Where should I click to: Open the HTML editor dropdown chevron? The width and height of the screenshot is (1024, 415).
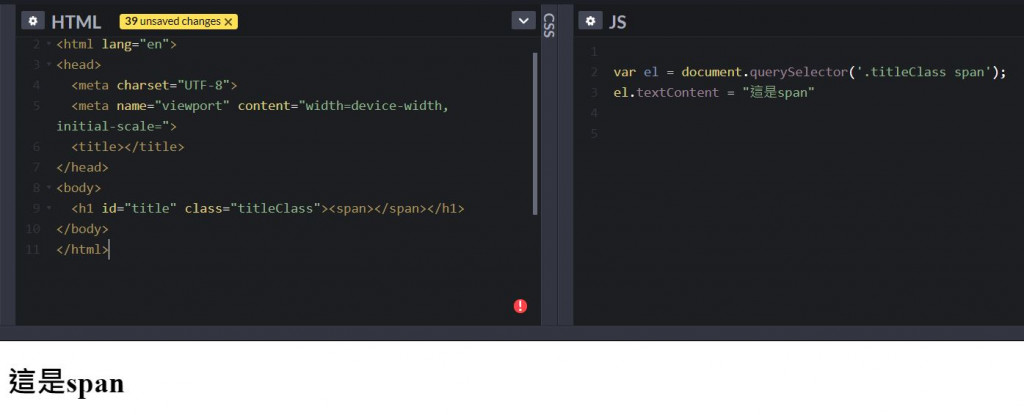523,21
